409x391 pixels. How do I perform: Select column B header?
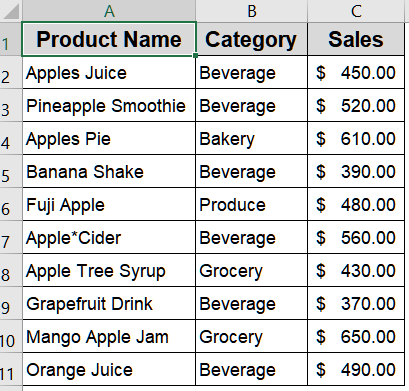coord(252,11)
